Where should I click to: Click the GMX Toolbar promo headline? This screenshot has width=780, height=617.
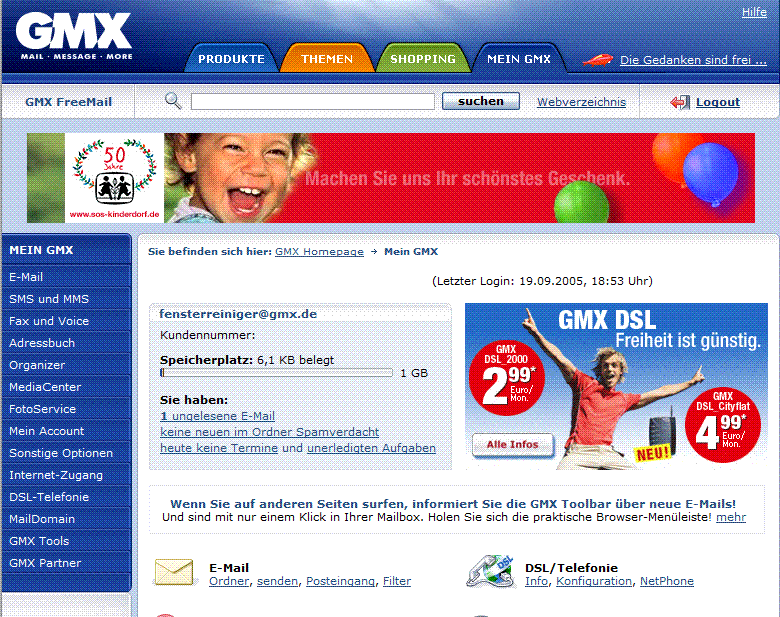(453, 504)
